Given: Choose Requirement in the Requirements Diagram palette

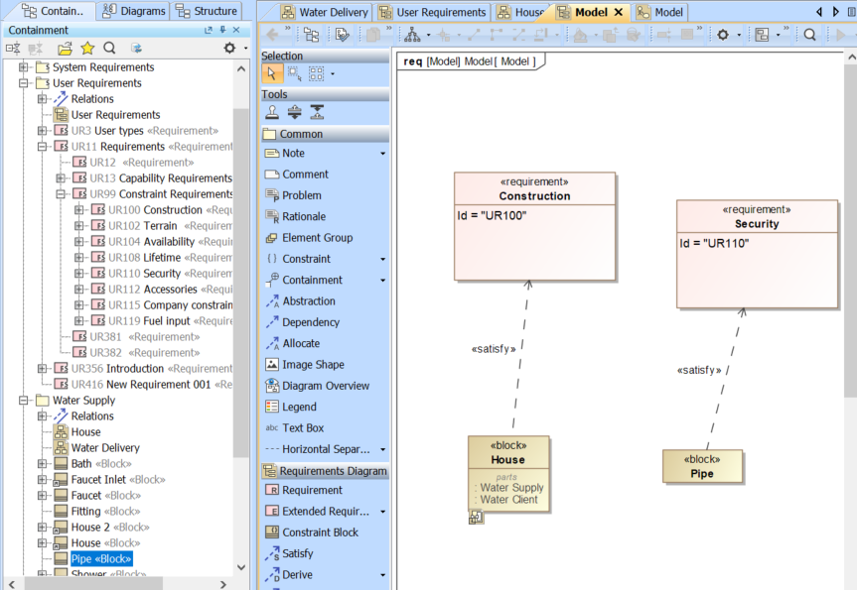Looking at the screenshot, I should coord(311,490).
